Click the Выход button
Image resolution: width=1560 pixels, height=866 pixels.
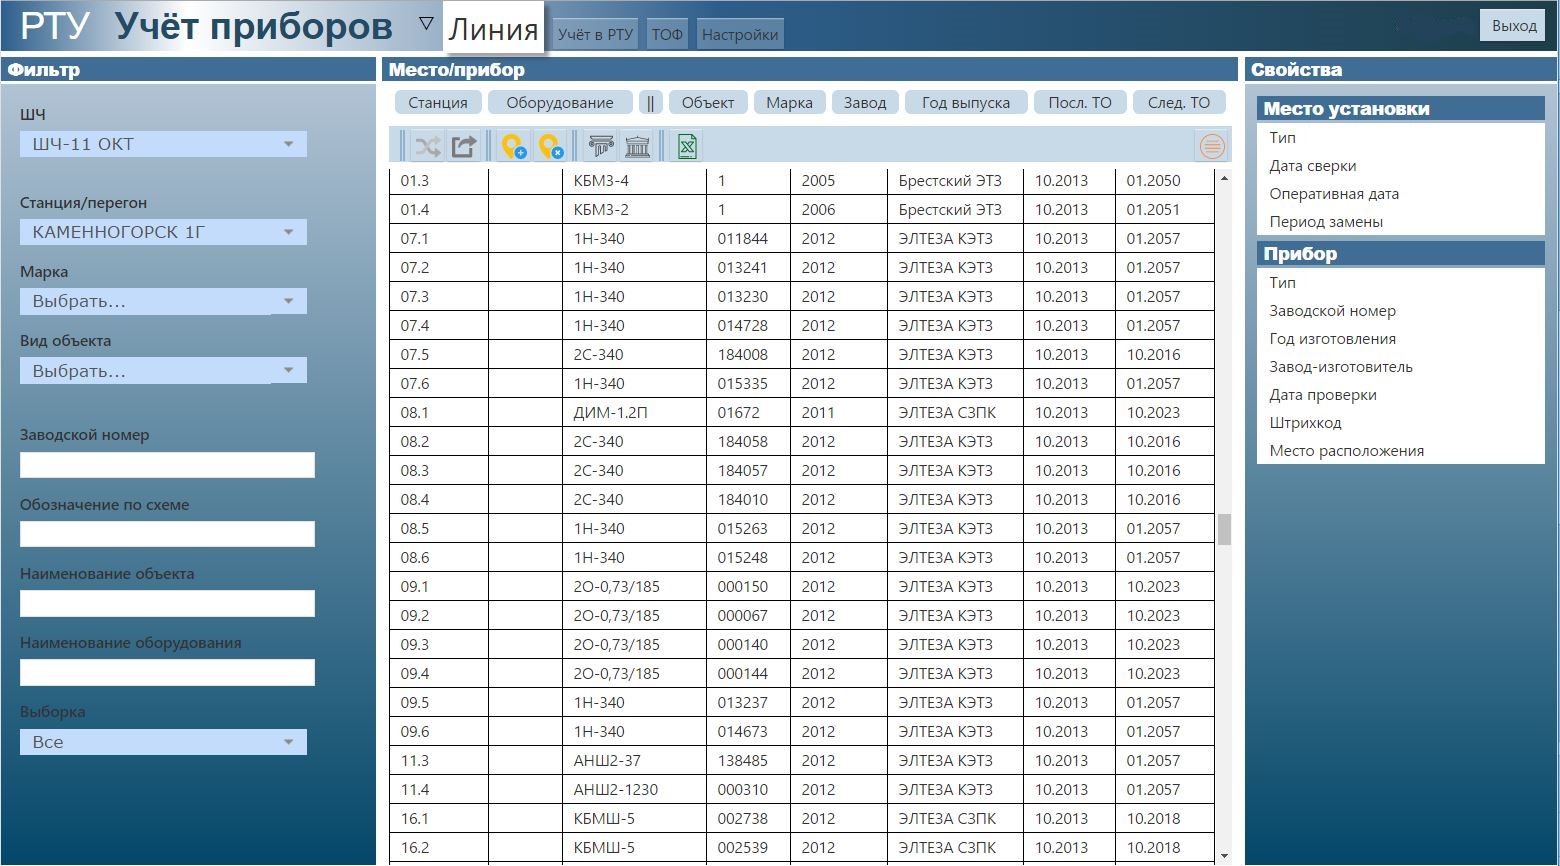coord(1514,26)
